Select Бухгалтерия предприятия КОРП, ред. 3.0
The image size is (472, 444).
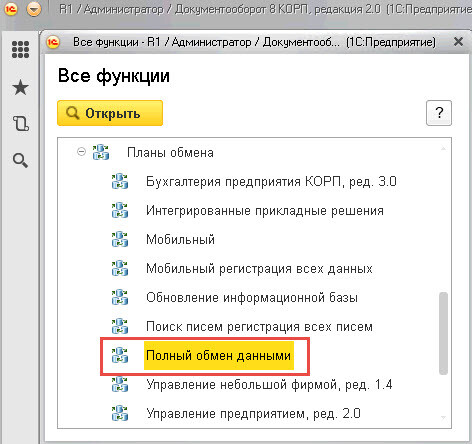click(x=271, y=182)
